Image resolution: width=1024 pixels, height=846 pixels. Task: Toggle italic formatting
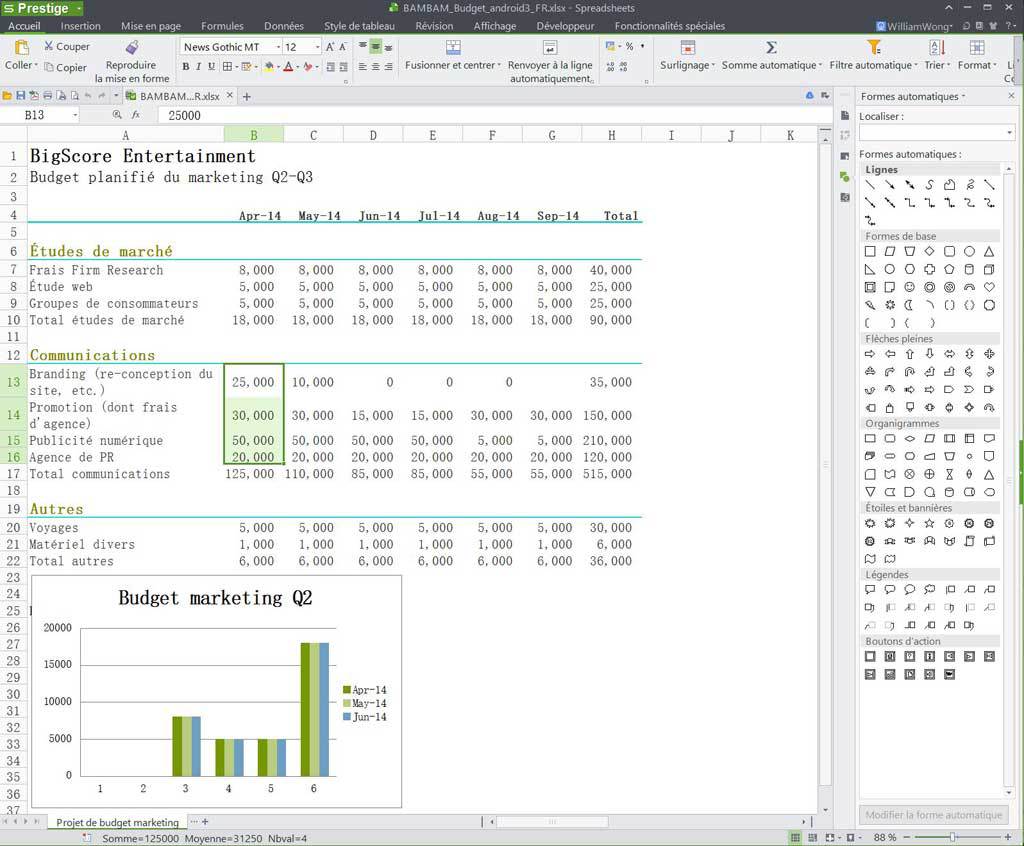199,67
